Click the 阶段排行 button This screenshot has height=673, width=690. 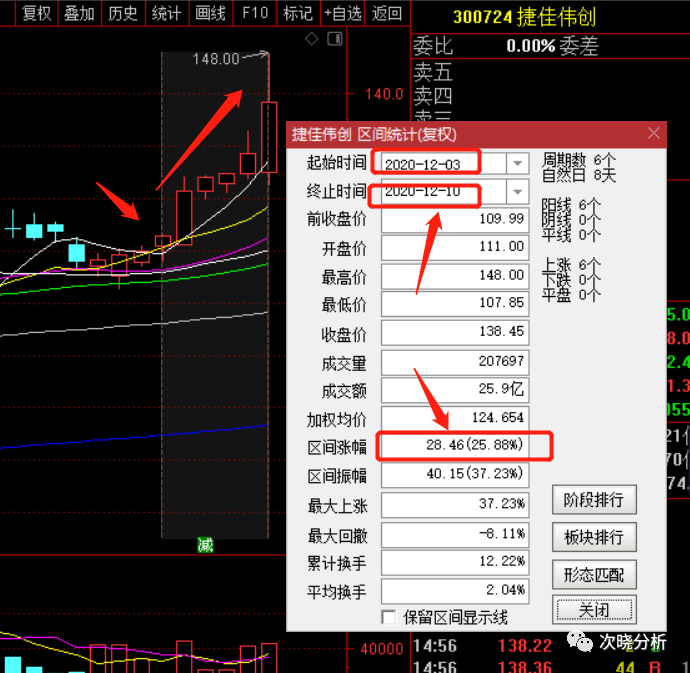click(x=594, y=500)
